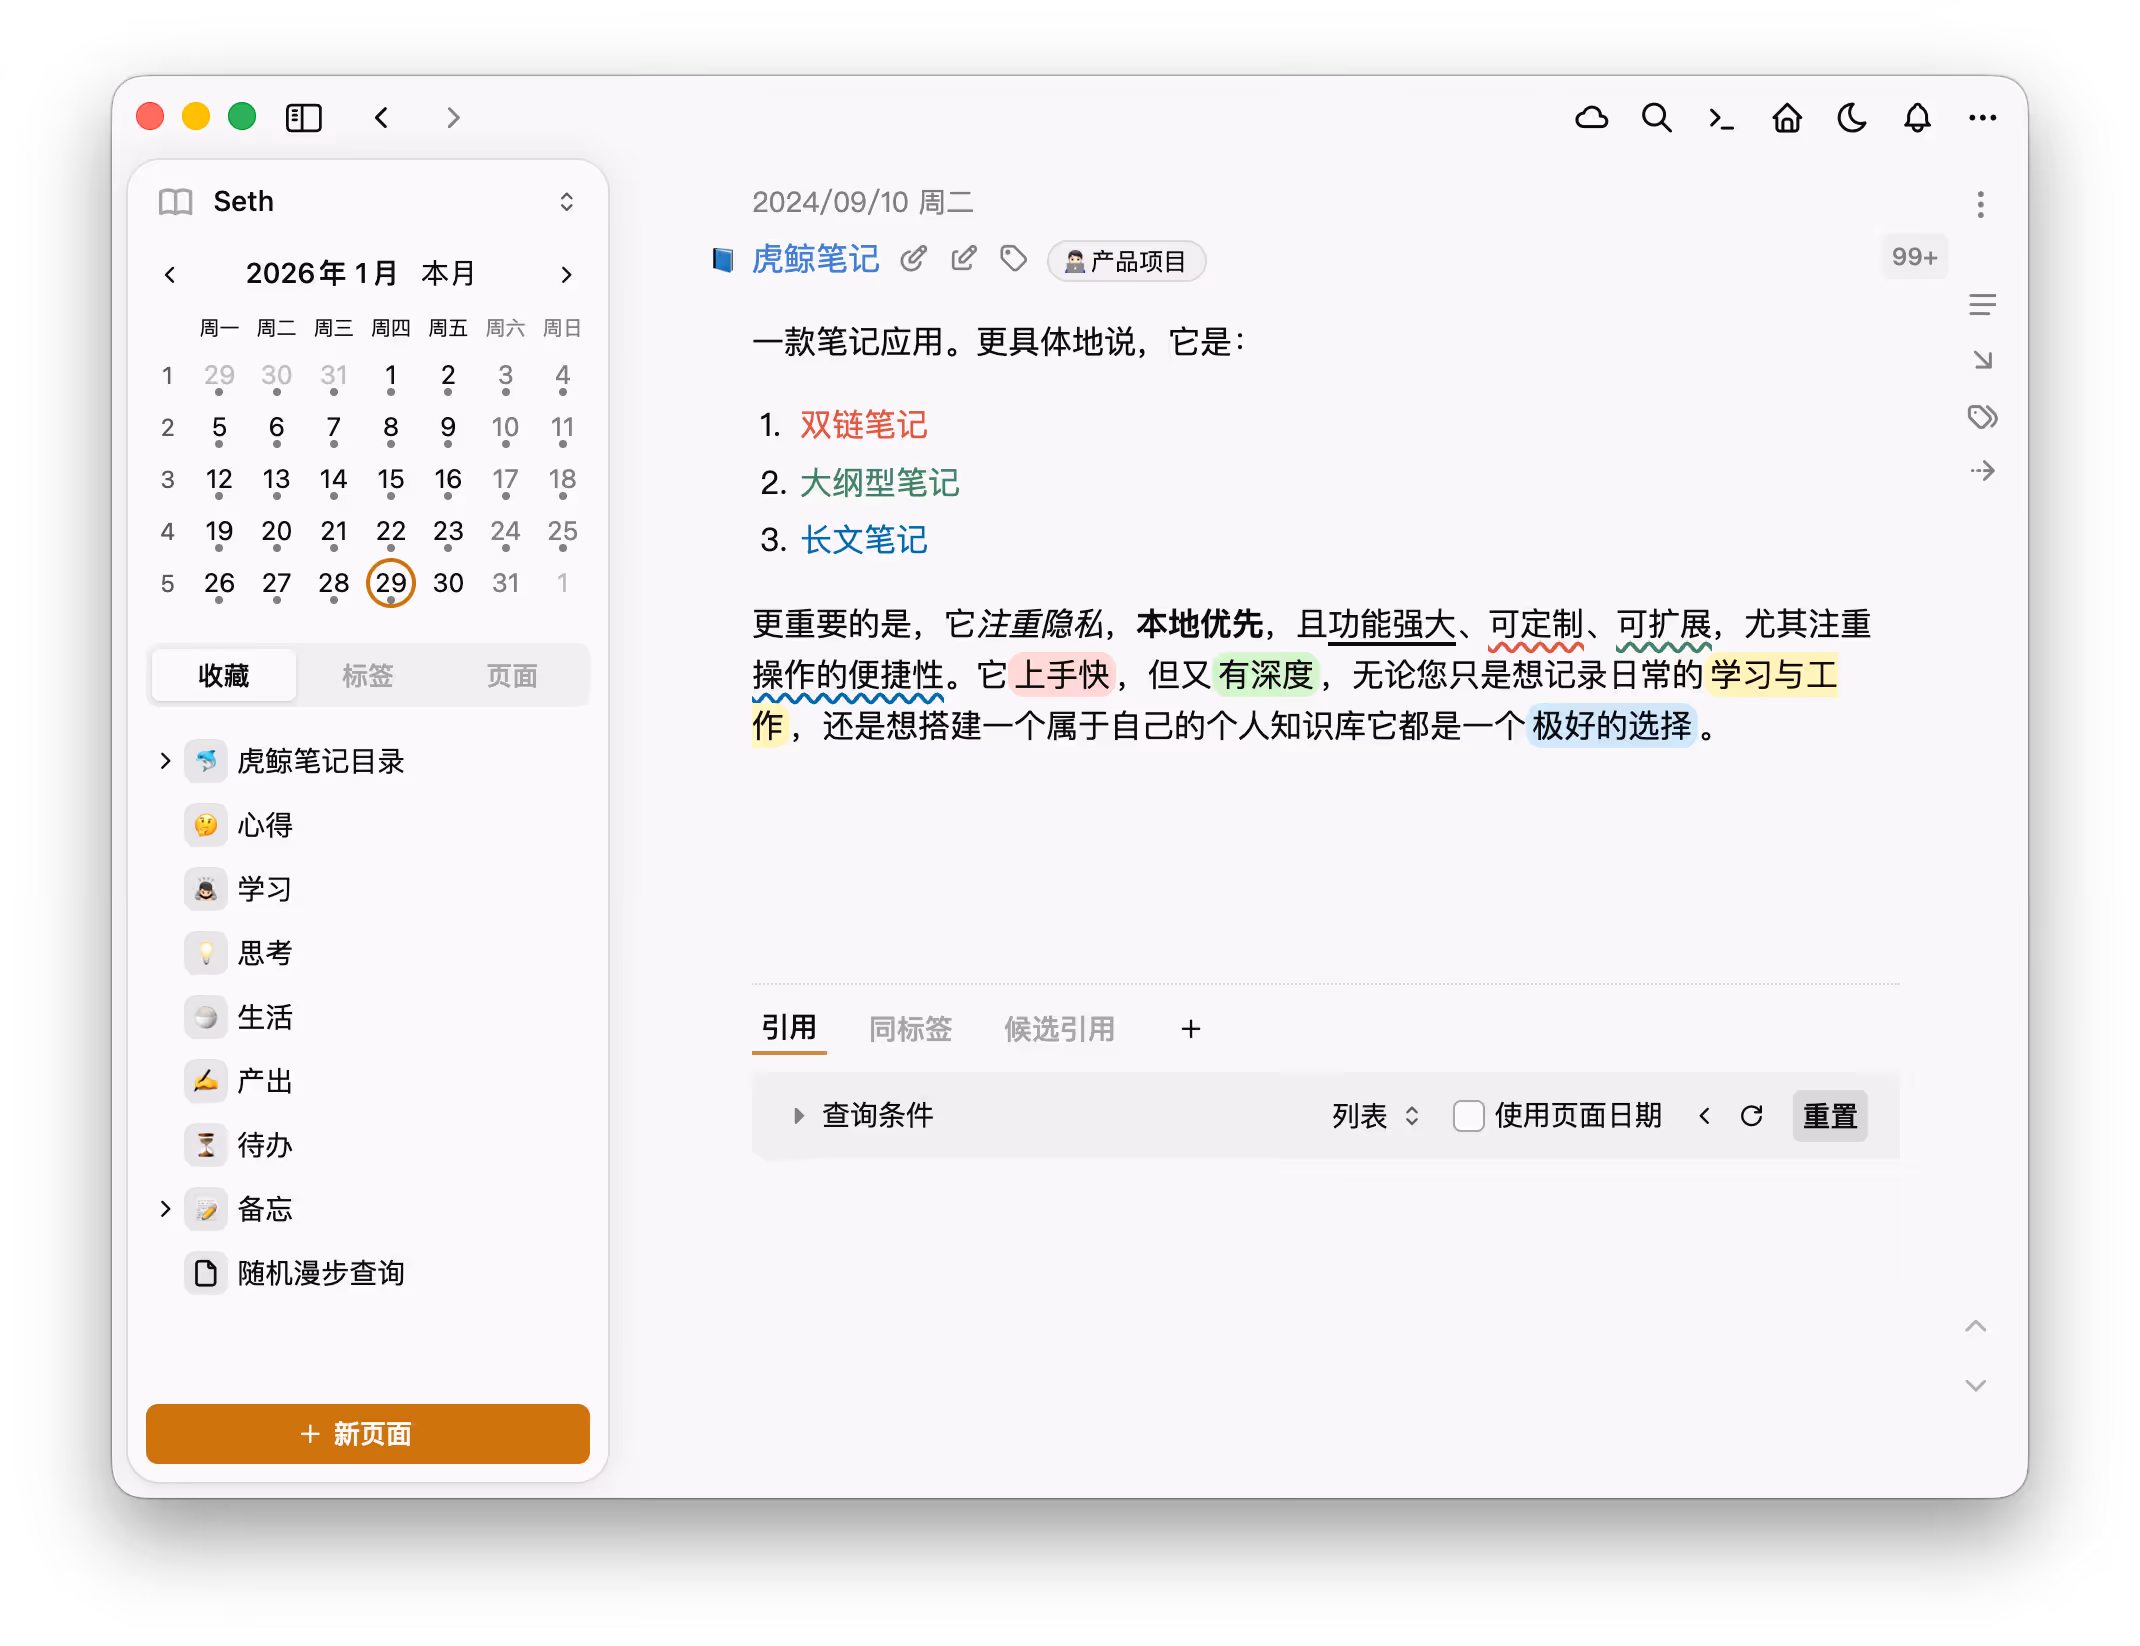The image size is (2140, 1646).
Task: Check 使用页面日期 checkbox
Action: [x=1468, y=1116]
